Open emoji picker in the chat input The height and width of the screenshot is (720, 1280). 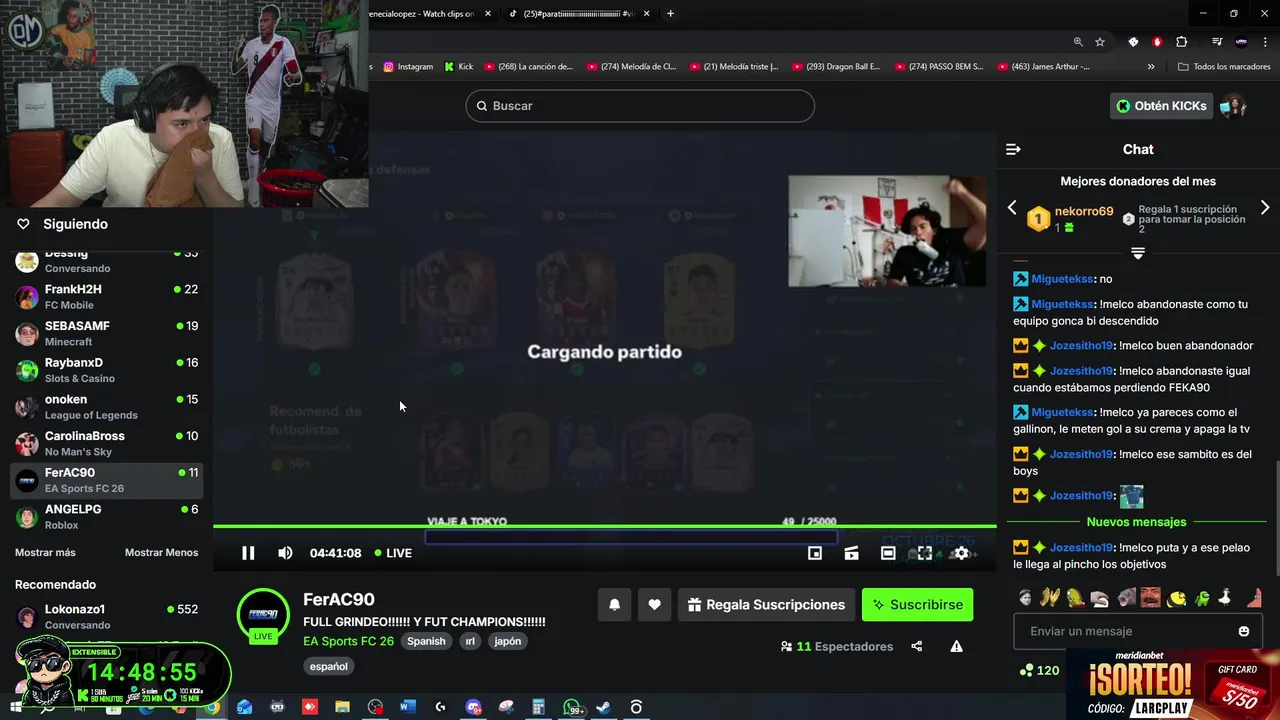1244,631
